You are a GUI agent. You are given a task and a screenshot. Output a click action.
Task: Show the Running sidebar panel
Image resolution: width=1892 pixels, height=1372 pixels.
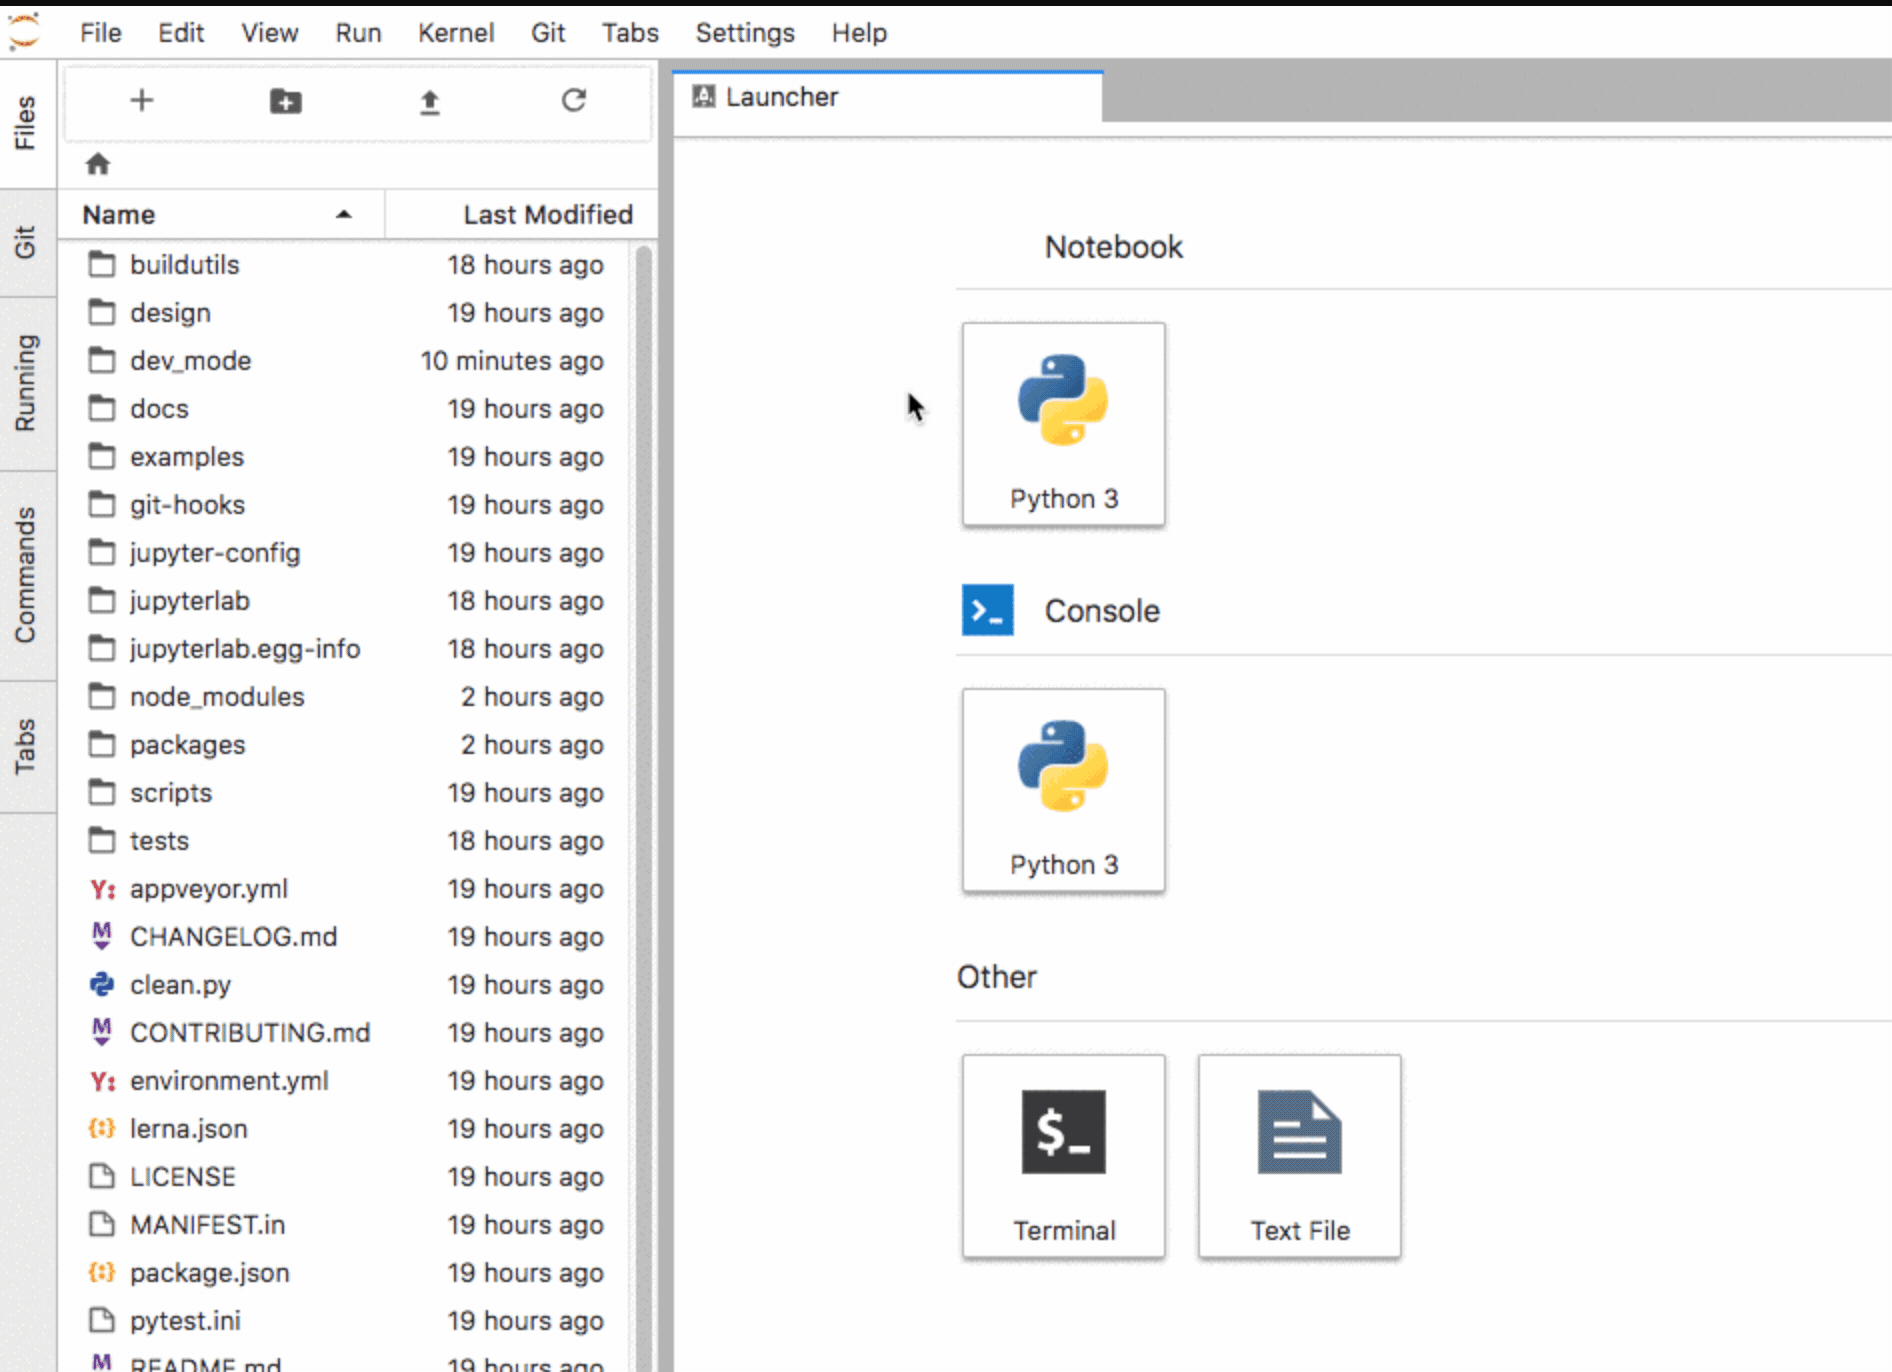point(26,383)
